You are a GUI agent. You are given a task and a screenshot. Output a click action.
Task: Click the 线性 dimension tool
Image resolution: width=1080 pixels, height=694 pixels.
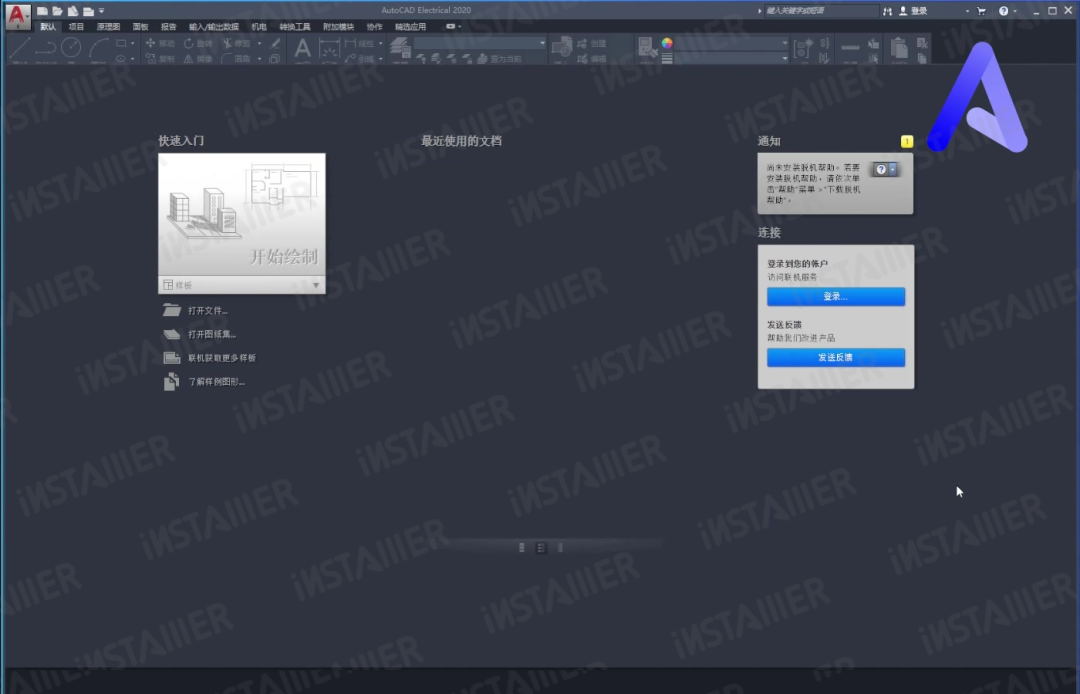(x=360, y=43)
